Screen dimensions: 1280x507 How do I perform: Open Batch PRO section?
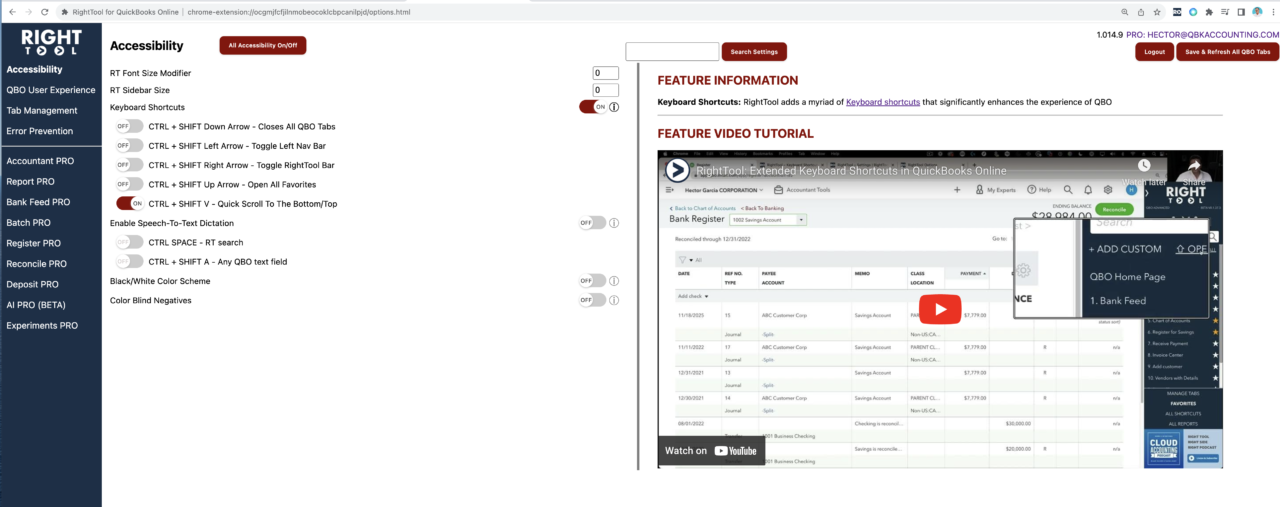(x=29, y=223)
